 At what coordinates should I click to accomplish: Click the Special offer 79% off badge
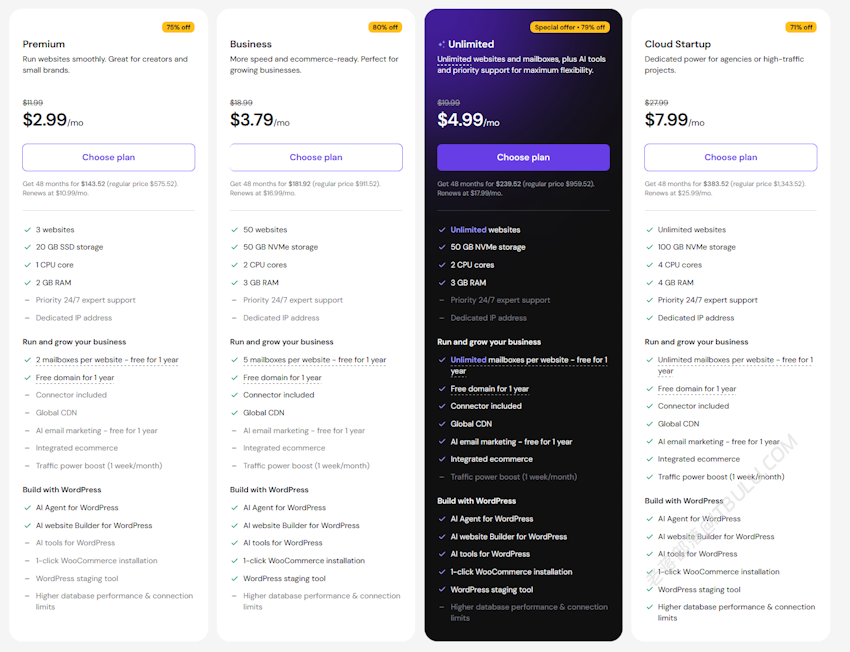(x=570, y=27)
